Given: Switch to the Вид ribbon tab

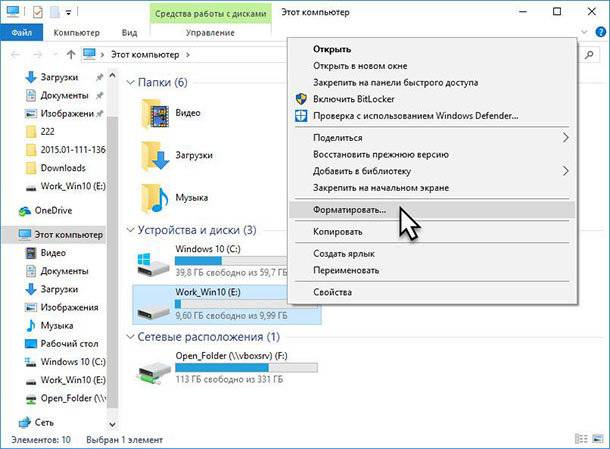Looking at the screenshot, I should [x=131, y=33].
